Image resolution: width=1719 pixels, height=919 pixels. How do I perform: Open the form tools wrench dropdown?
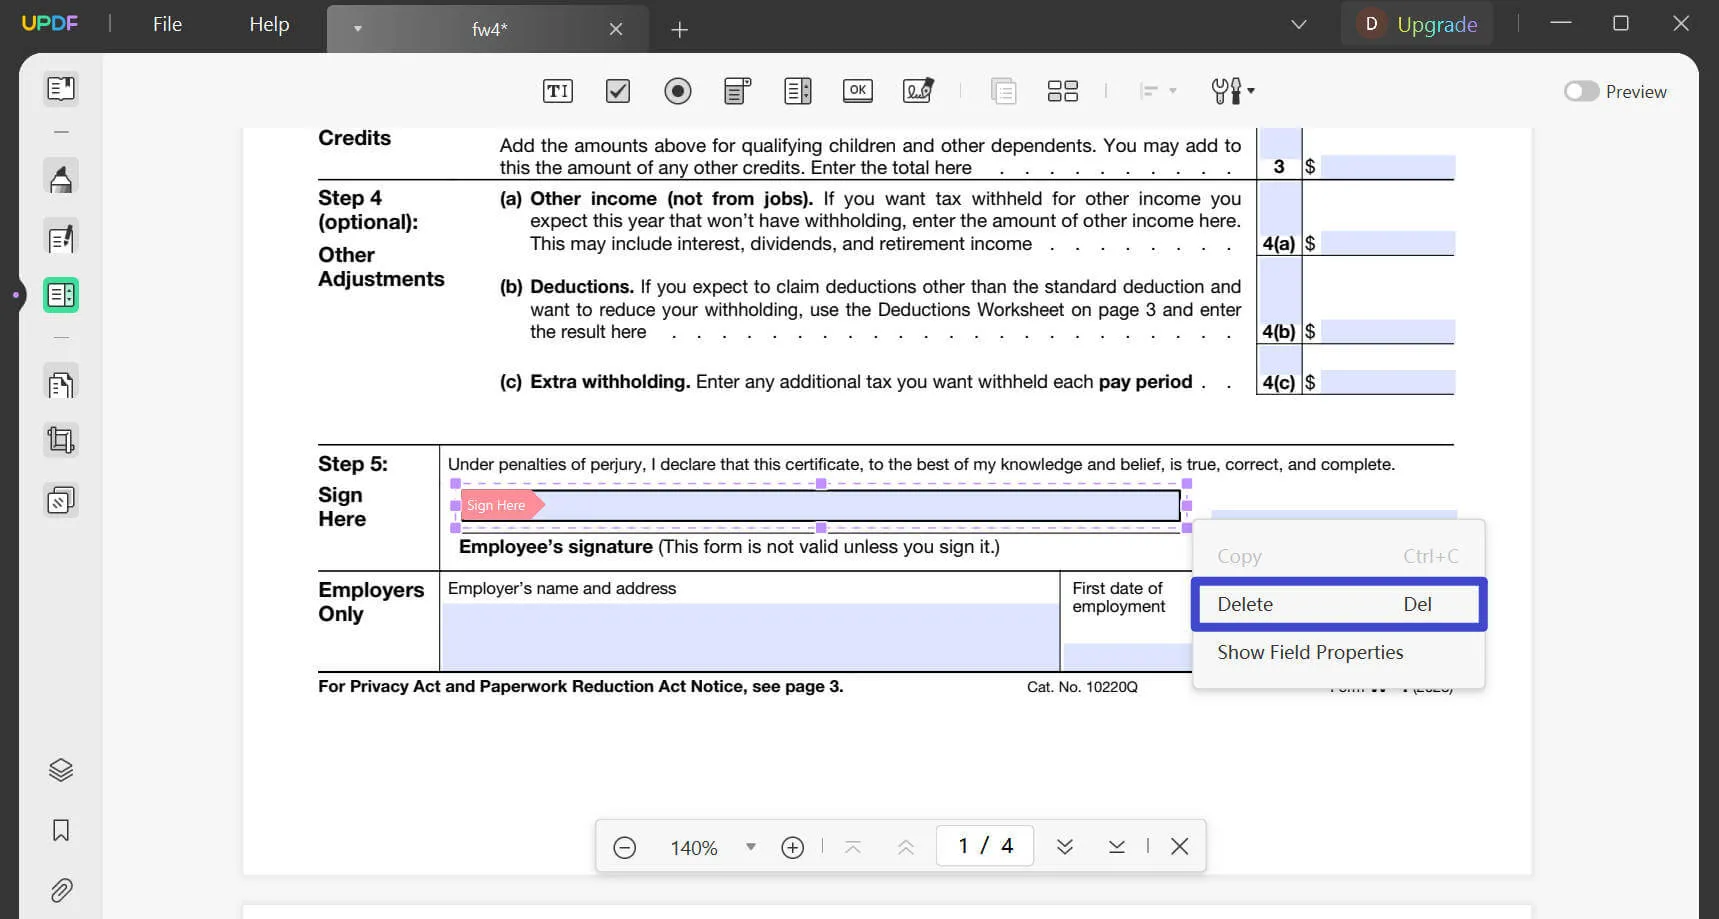(x=1232, y=91)
